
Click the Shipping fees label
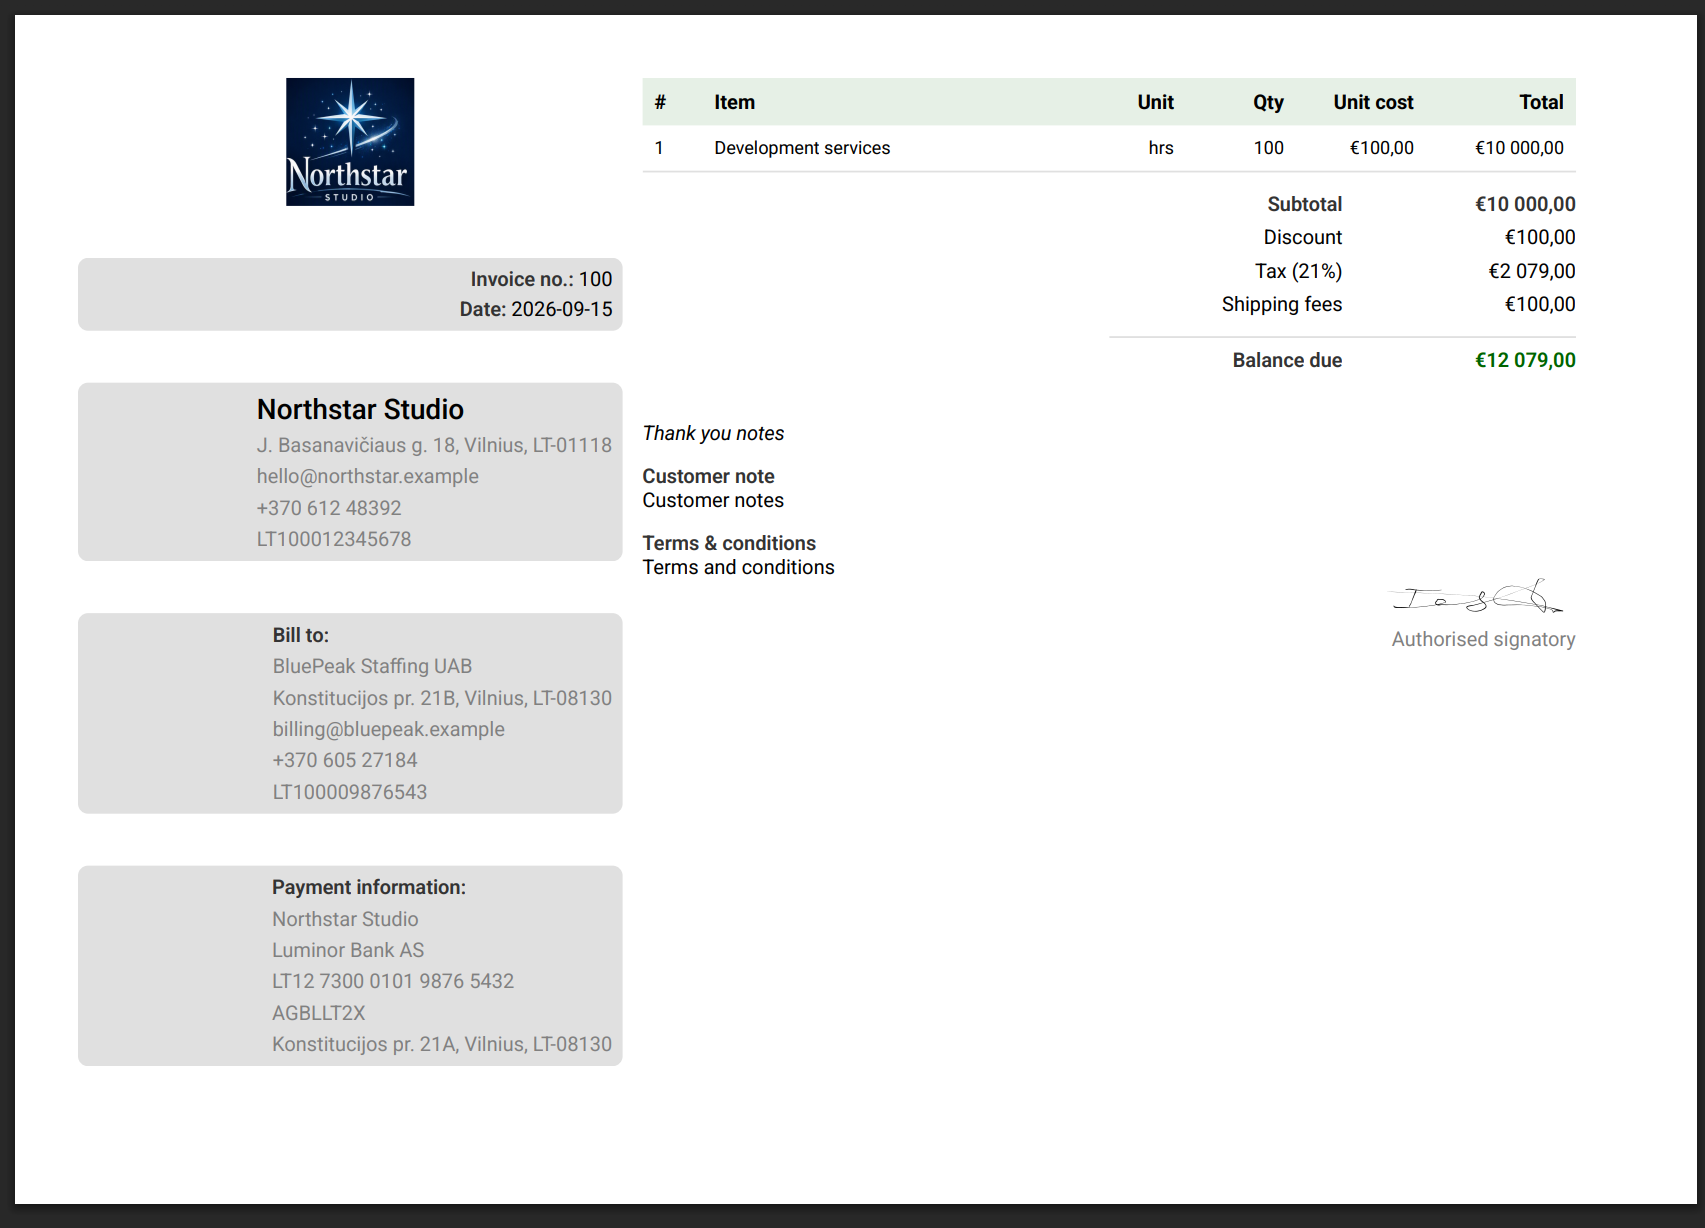1282,304
